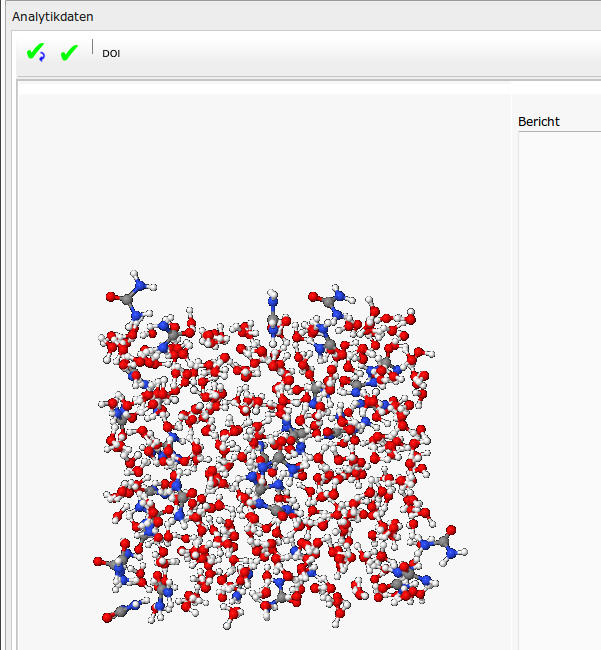Click the plain green checkmark icon
This screenshot has width=601, height=650.
coord(69,52)
